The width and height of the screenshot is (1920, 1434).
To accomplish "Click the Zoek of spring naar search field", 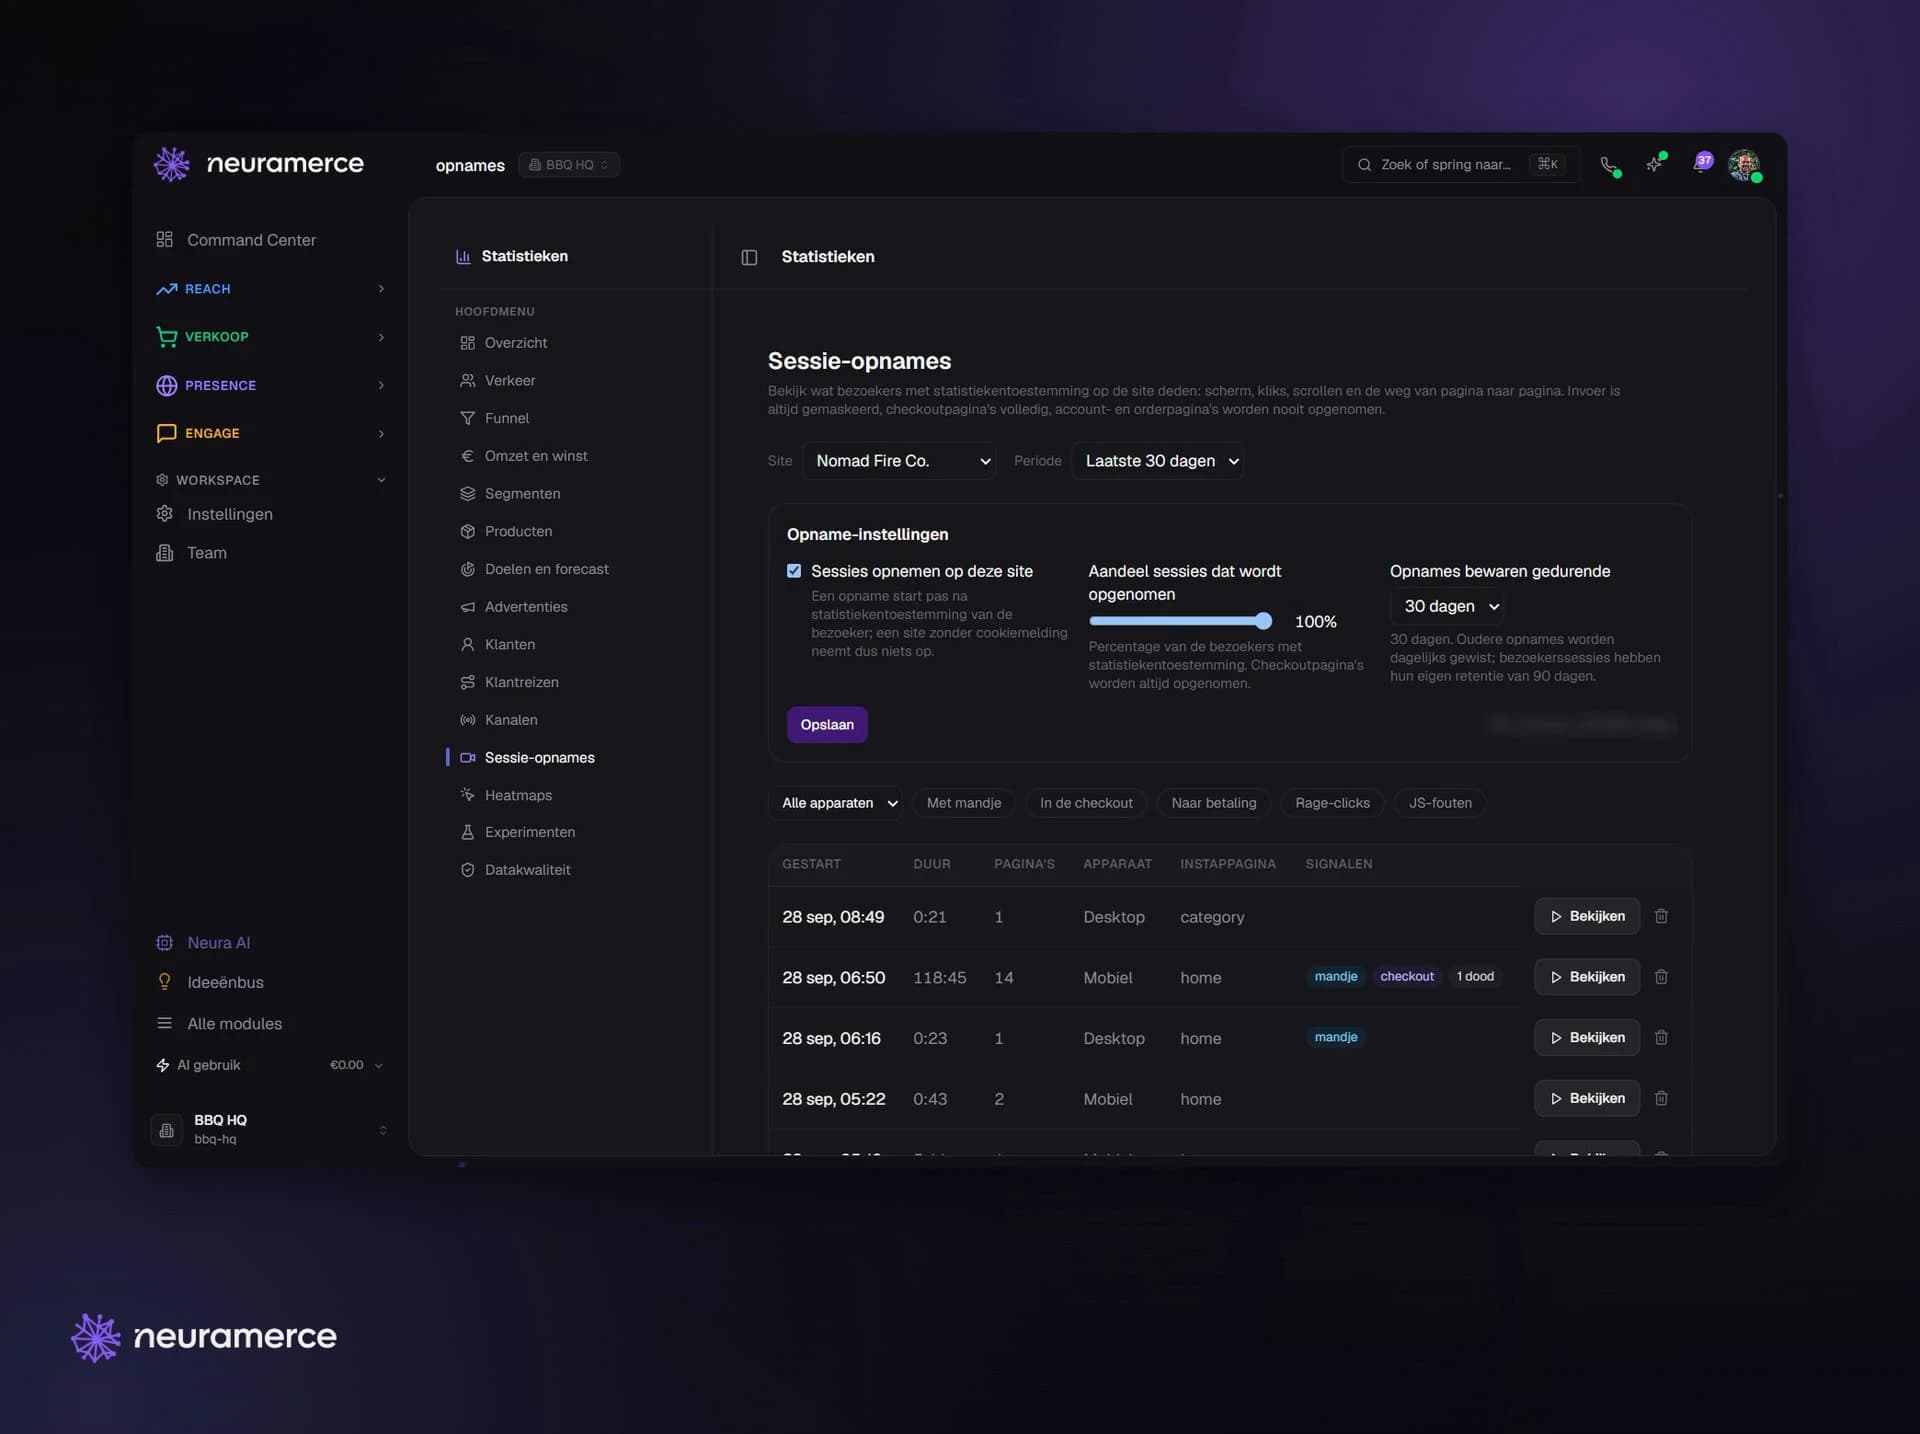I will (x=1461, y=165).
